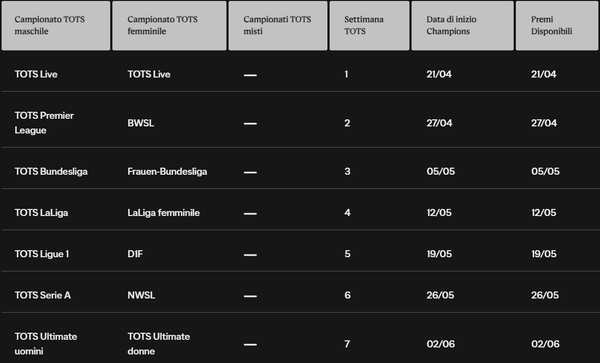The height and width of the screenshot is (363, 600).
Task: Click the Campionato TOTS maschile column header
Action: click(x=56, y=26)
